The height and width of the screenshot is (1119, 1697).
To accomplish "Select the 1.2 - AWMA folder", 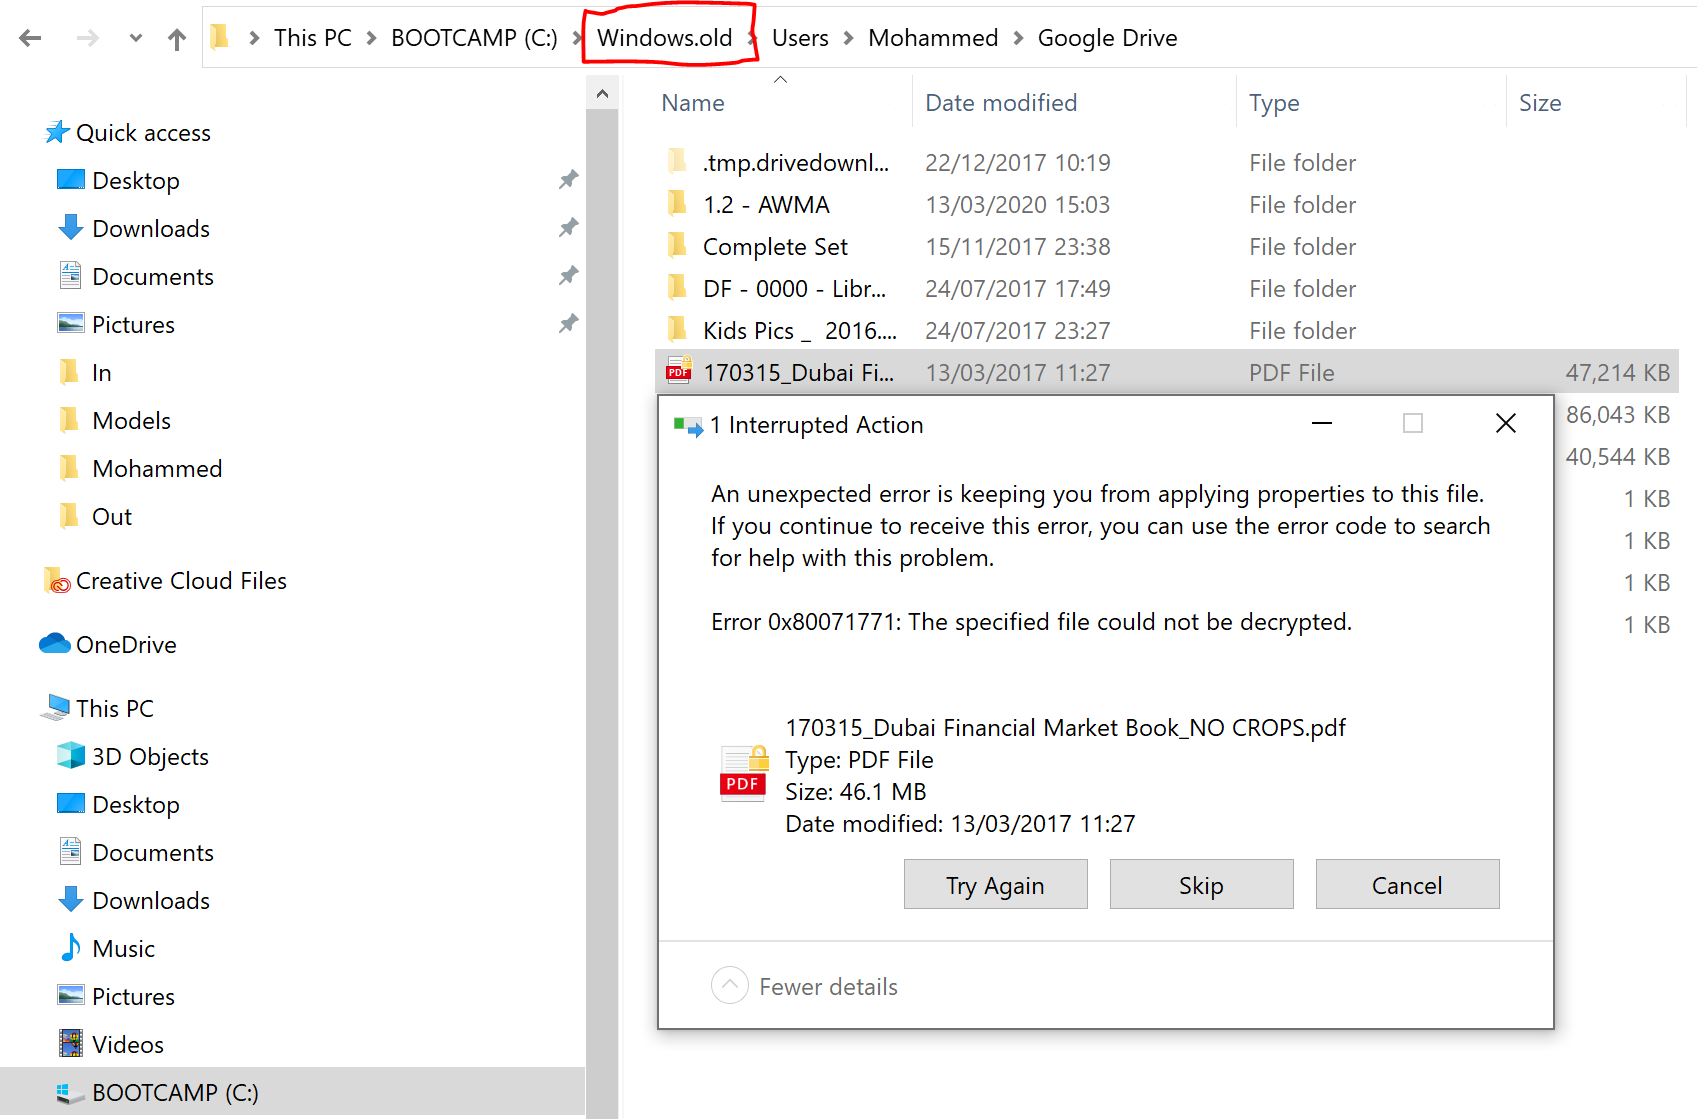I will tap(766, 205).
